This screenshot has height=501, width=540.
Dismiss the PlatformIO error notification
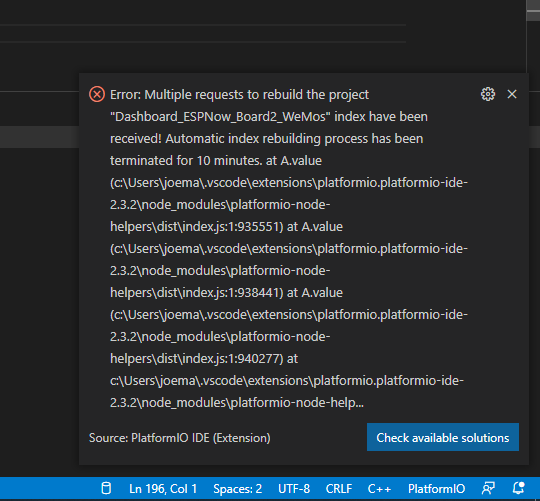(x=512, y=94)
